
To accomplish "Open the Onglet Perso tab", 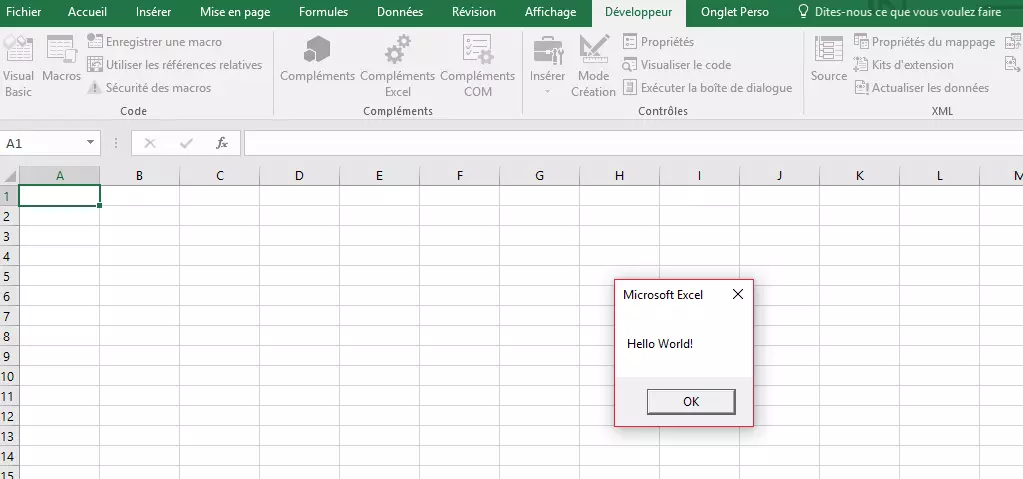I will click(x=735, y=12).
